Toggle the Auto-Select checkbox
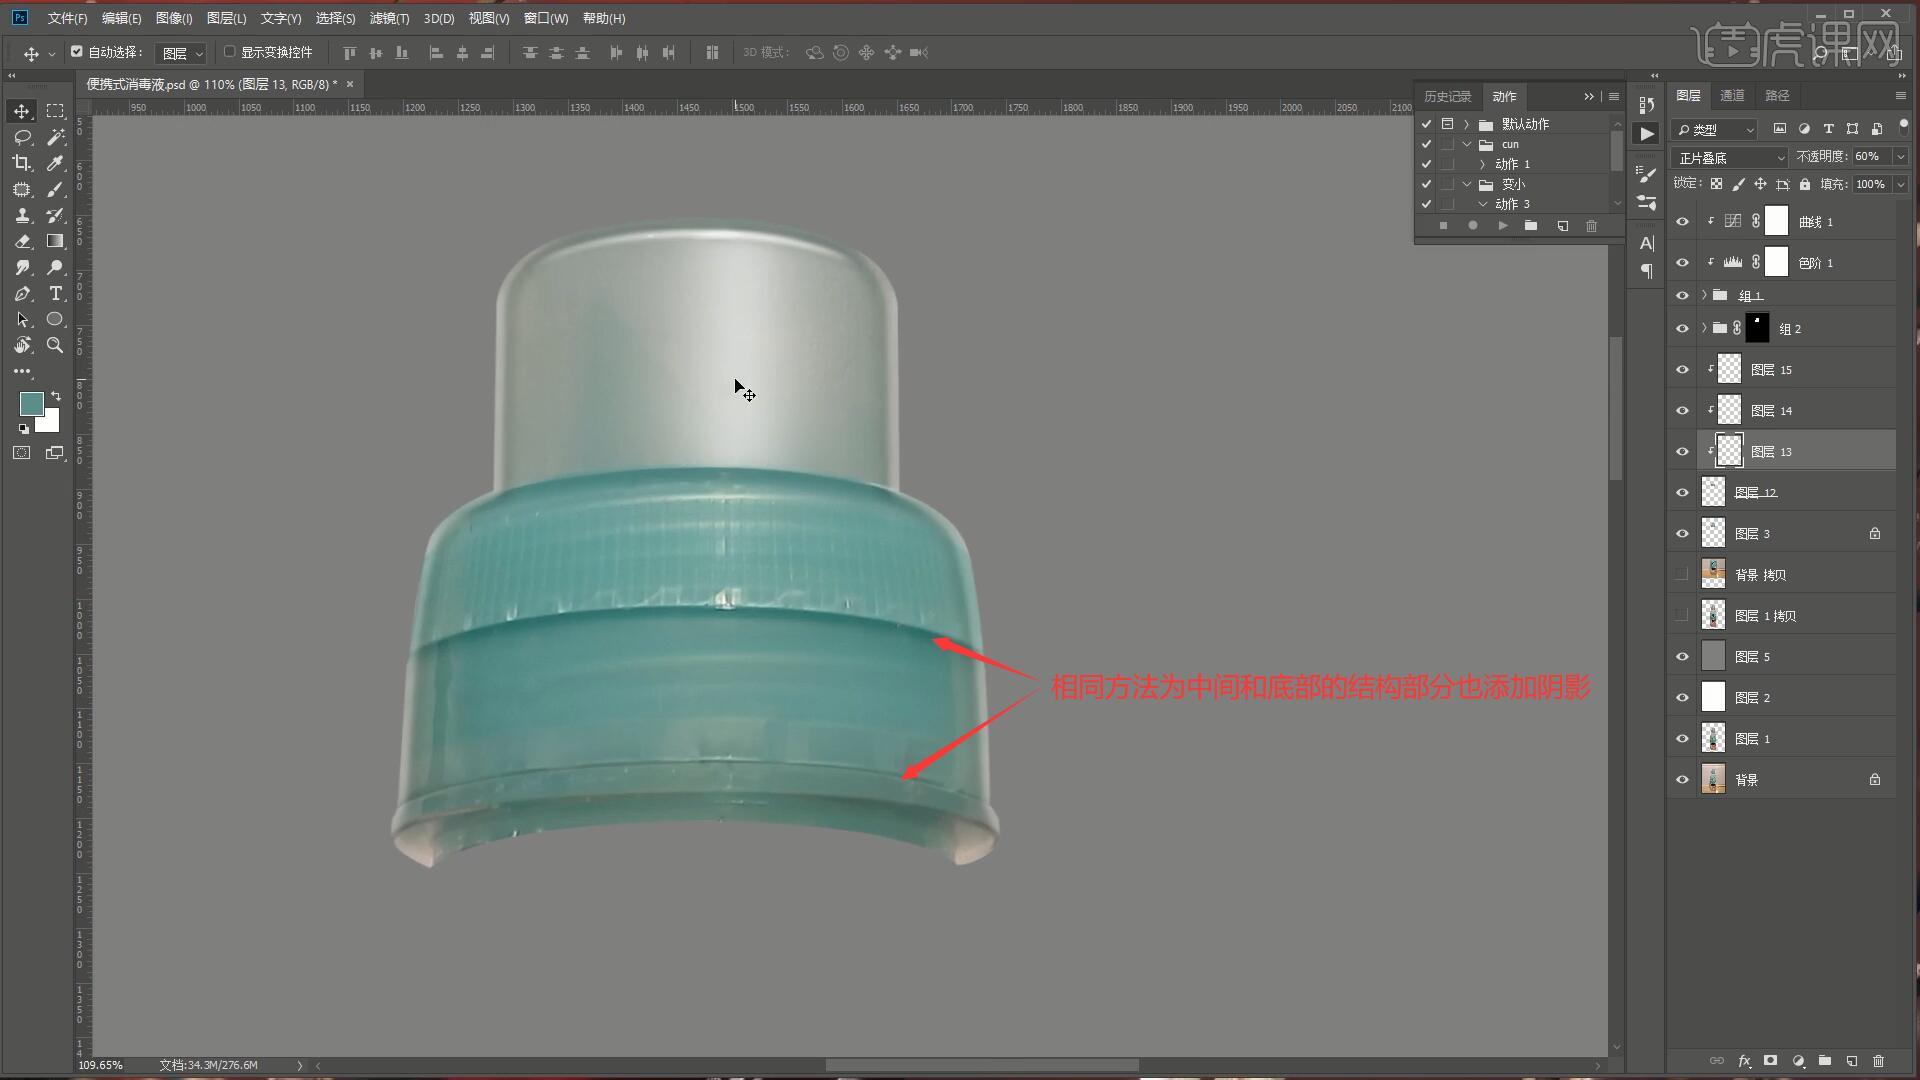1920x1080 pixels. [77, 52]
